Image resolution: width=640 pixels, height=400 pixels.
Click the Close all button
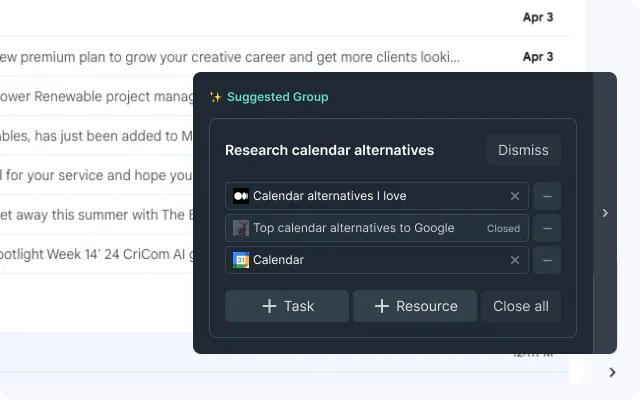(521, 306)
